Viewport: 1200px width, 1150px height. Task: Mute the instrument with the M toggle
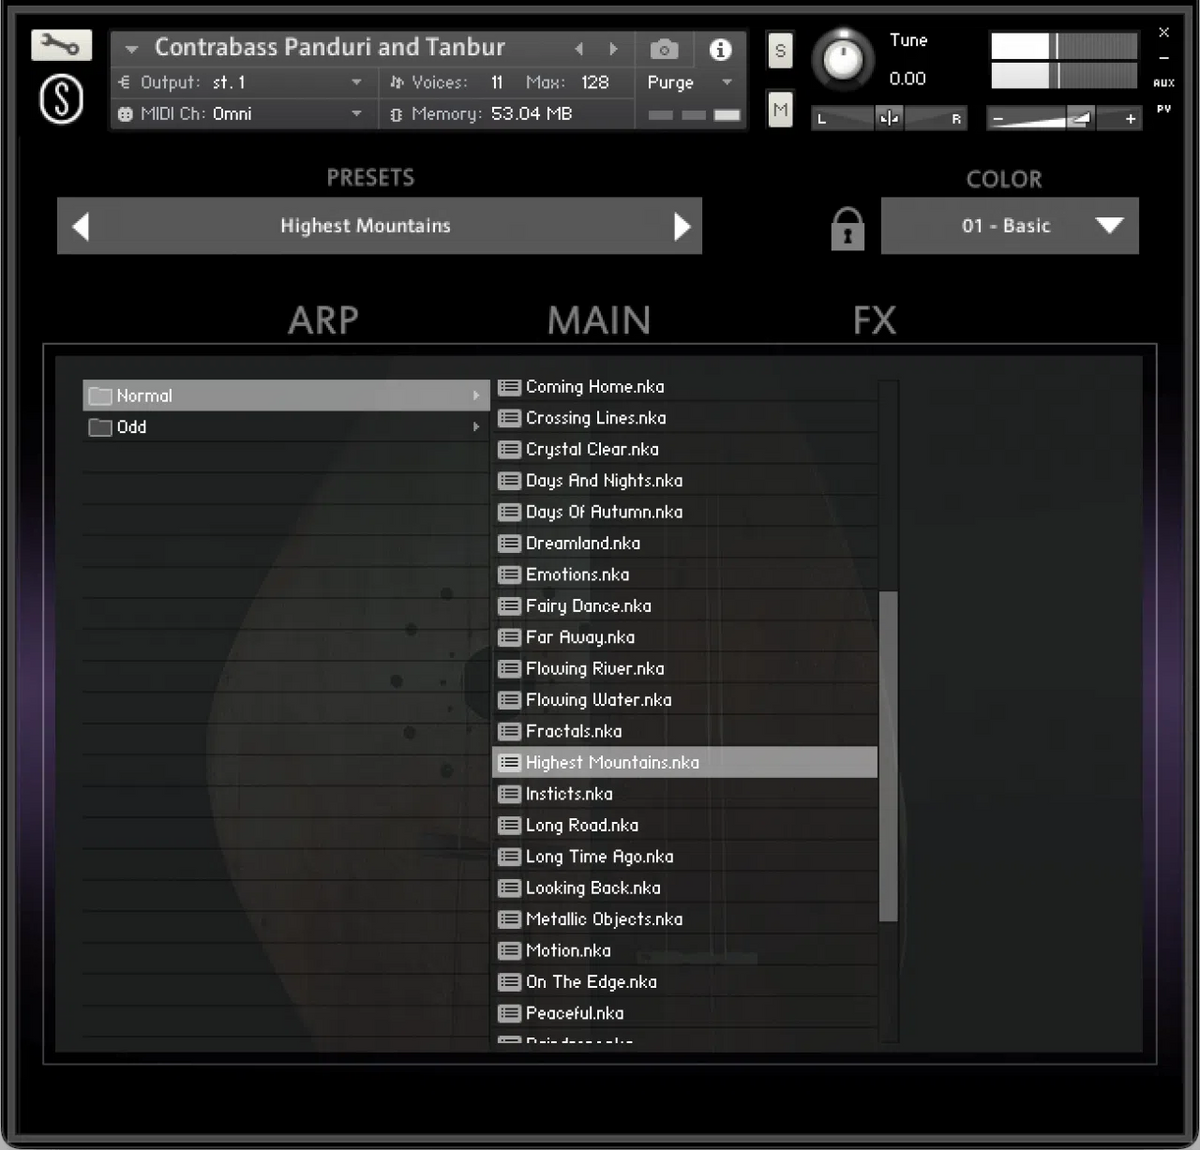click(x=780, y=109)
